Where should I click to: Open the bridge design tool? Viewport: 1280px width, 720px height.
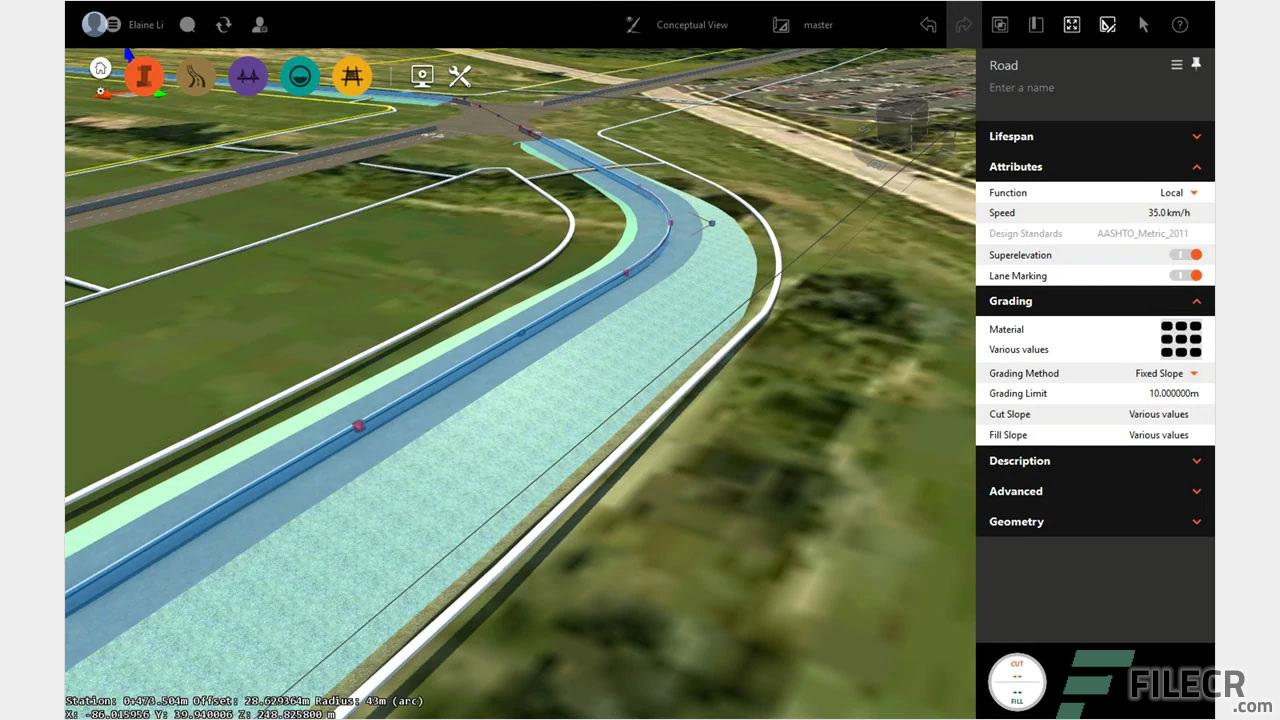click(x=248, y=75)
